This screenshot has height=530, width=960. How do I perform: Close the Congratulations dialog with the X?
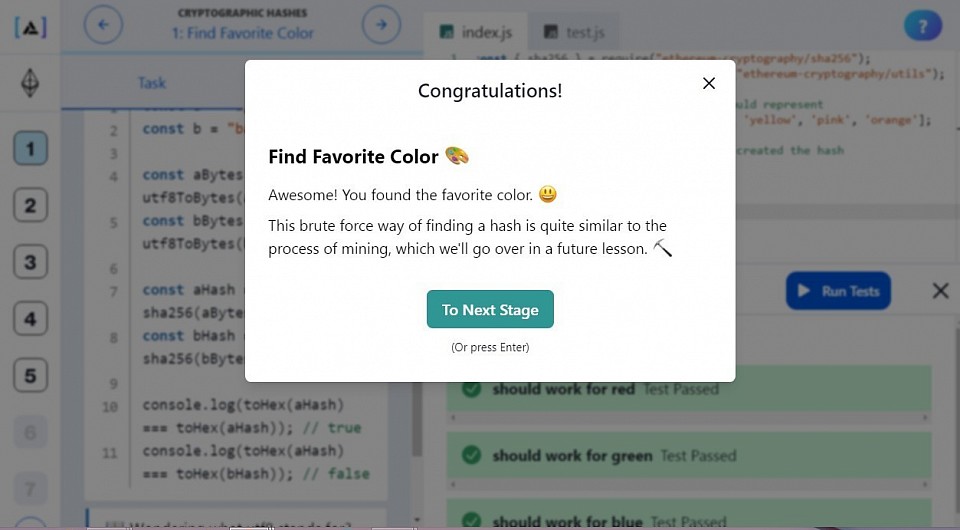pos(709,83)
